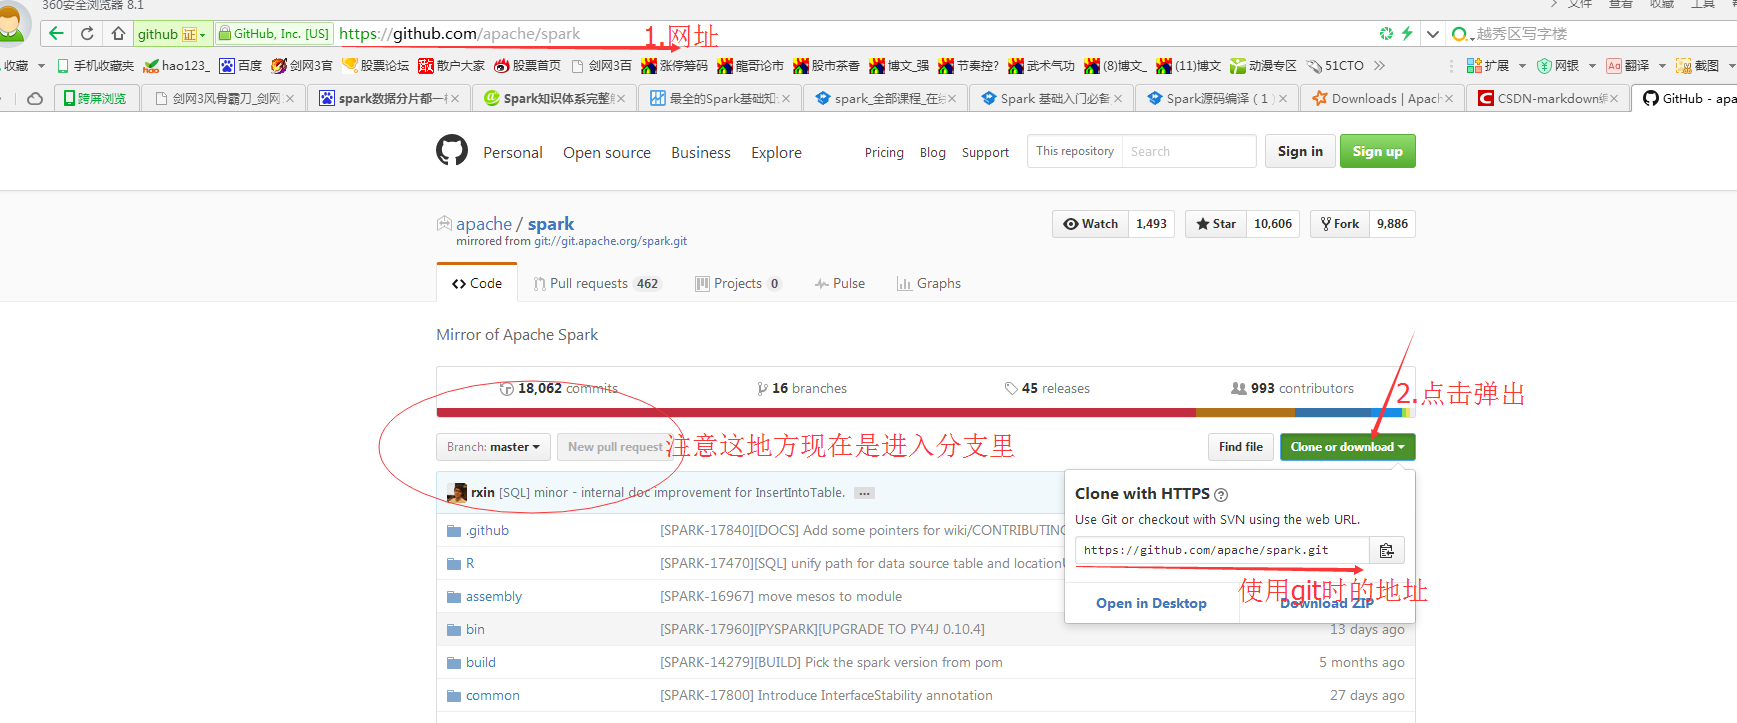Open the assembly folder
Viewport: 1737px width, 723px height.
point(494,596)
